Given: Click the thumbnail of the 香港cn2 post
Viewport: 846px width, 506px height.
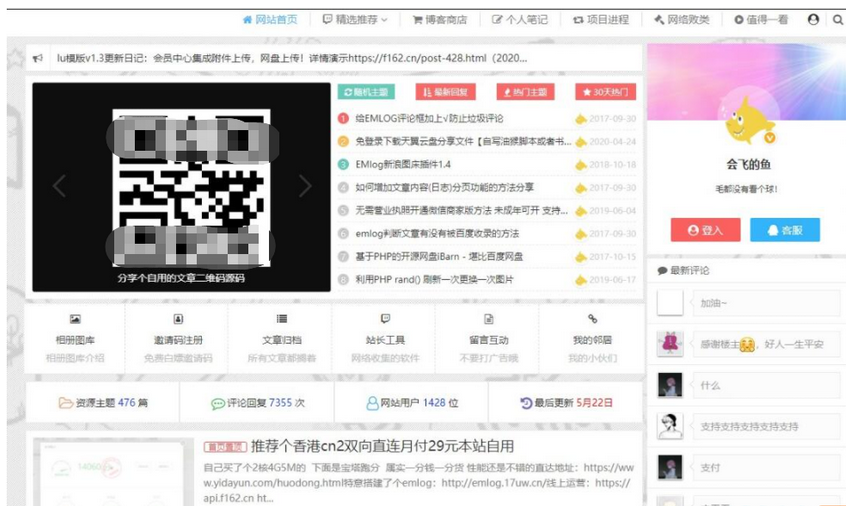Looking at the screenshot, I should point(113,472).
